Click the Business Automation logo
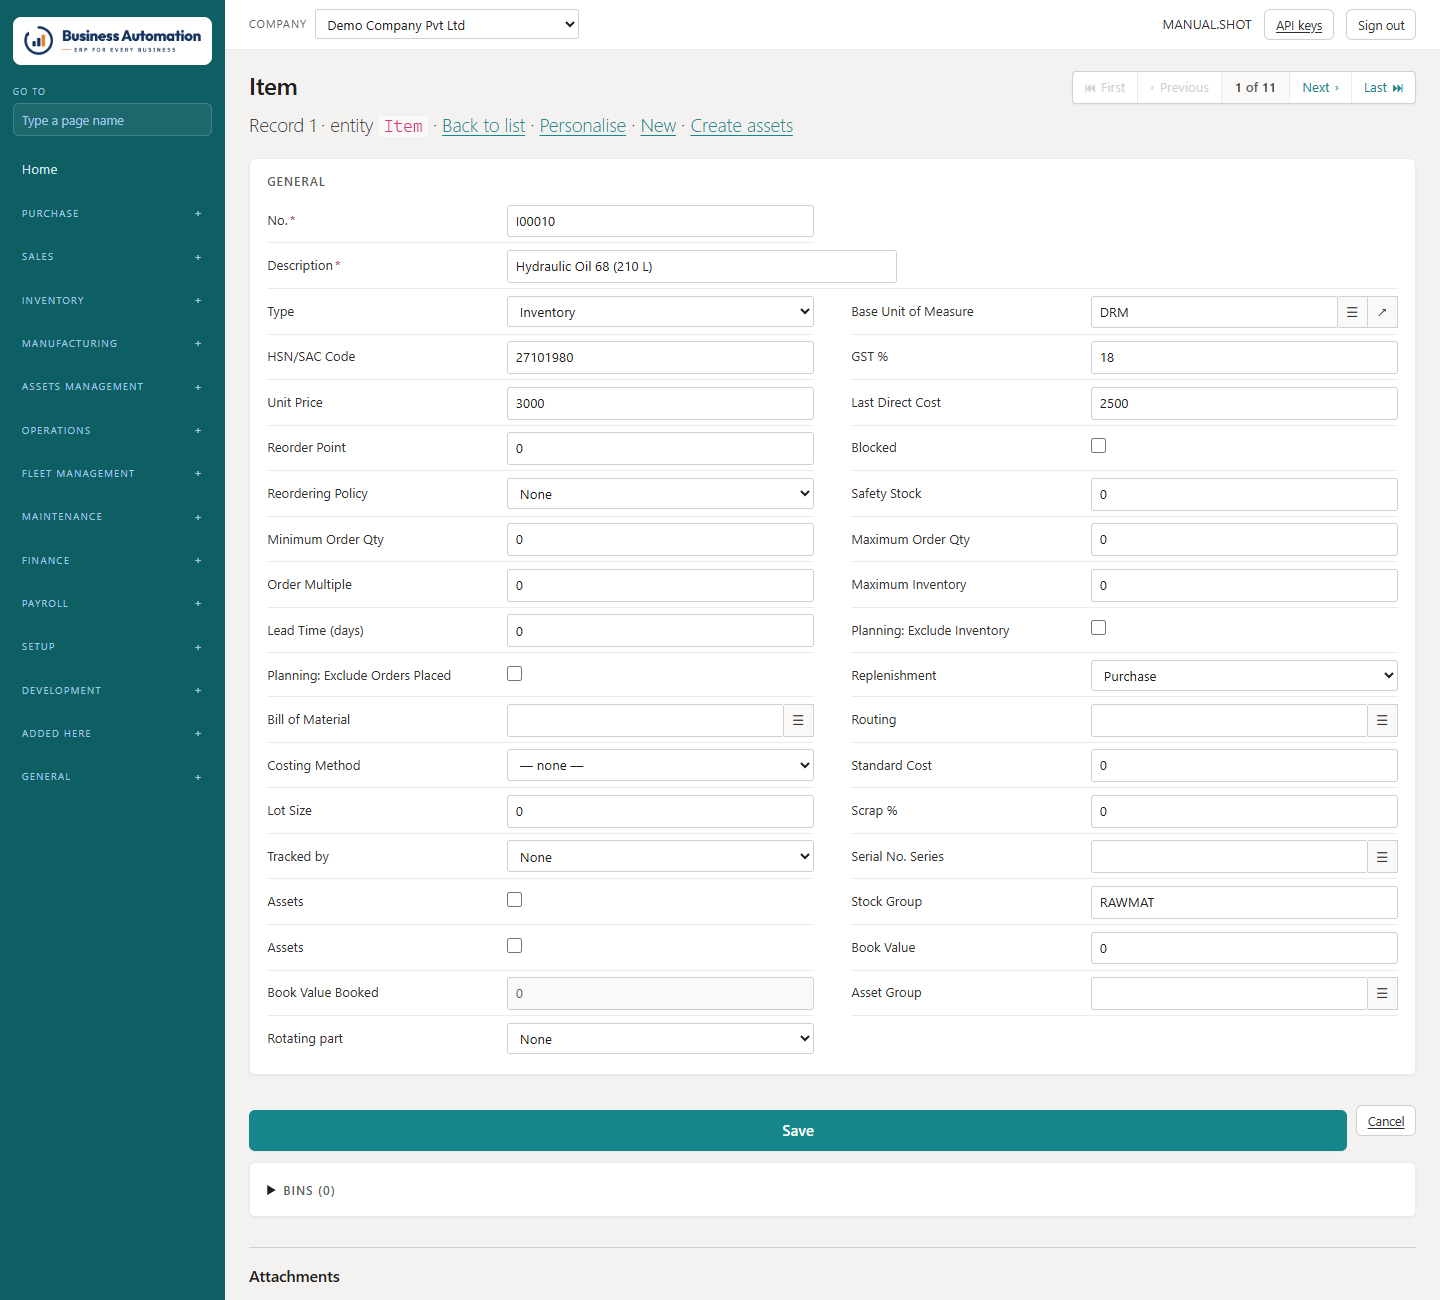The width and height of the screenshot is (1440, 1300). pos(112,41)
